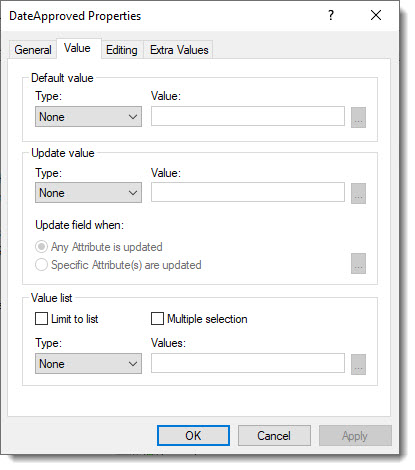This screenshot has height=470, width=415.
Task: Click the OK button
Action: [x=193, y=436]
